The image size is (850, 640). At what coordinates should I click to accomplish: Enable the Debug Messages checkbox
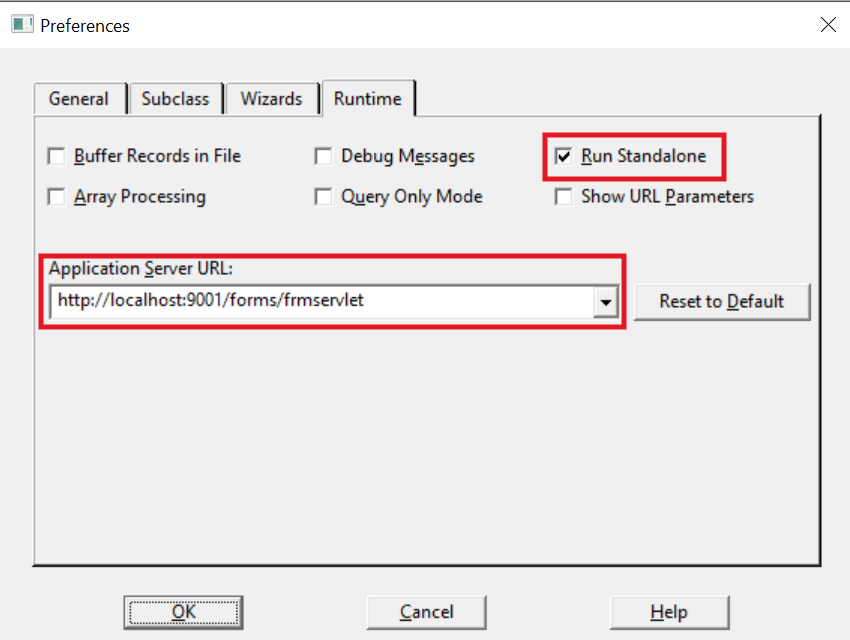[324, 156]
